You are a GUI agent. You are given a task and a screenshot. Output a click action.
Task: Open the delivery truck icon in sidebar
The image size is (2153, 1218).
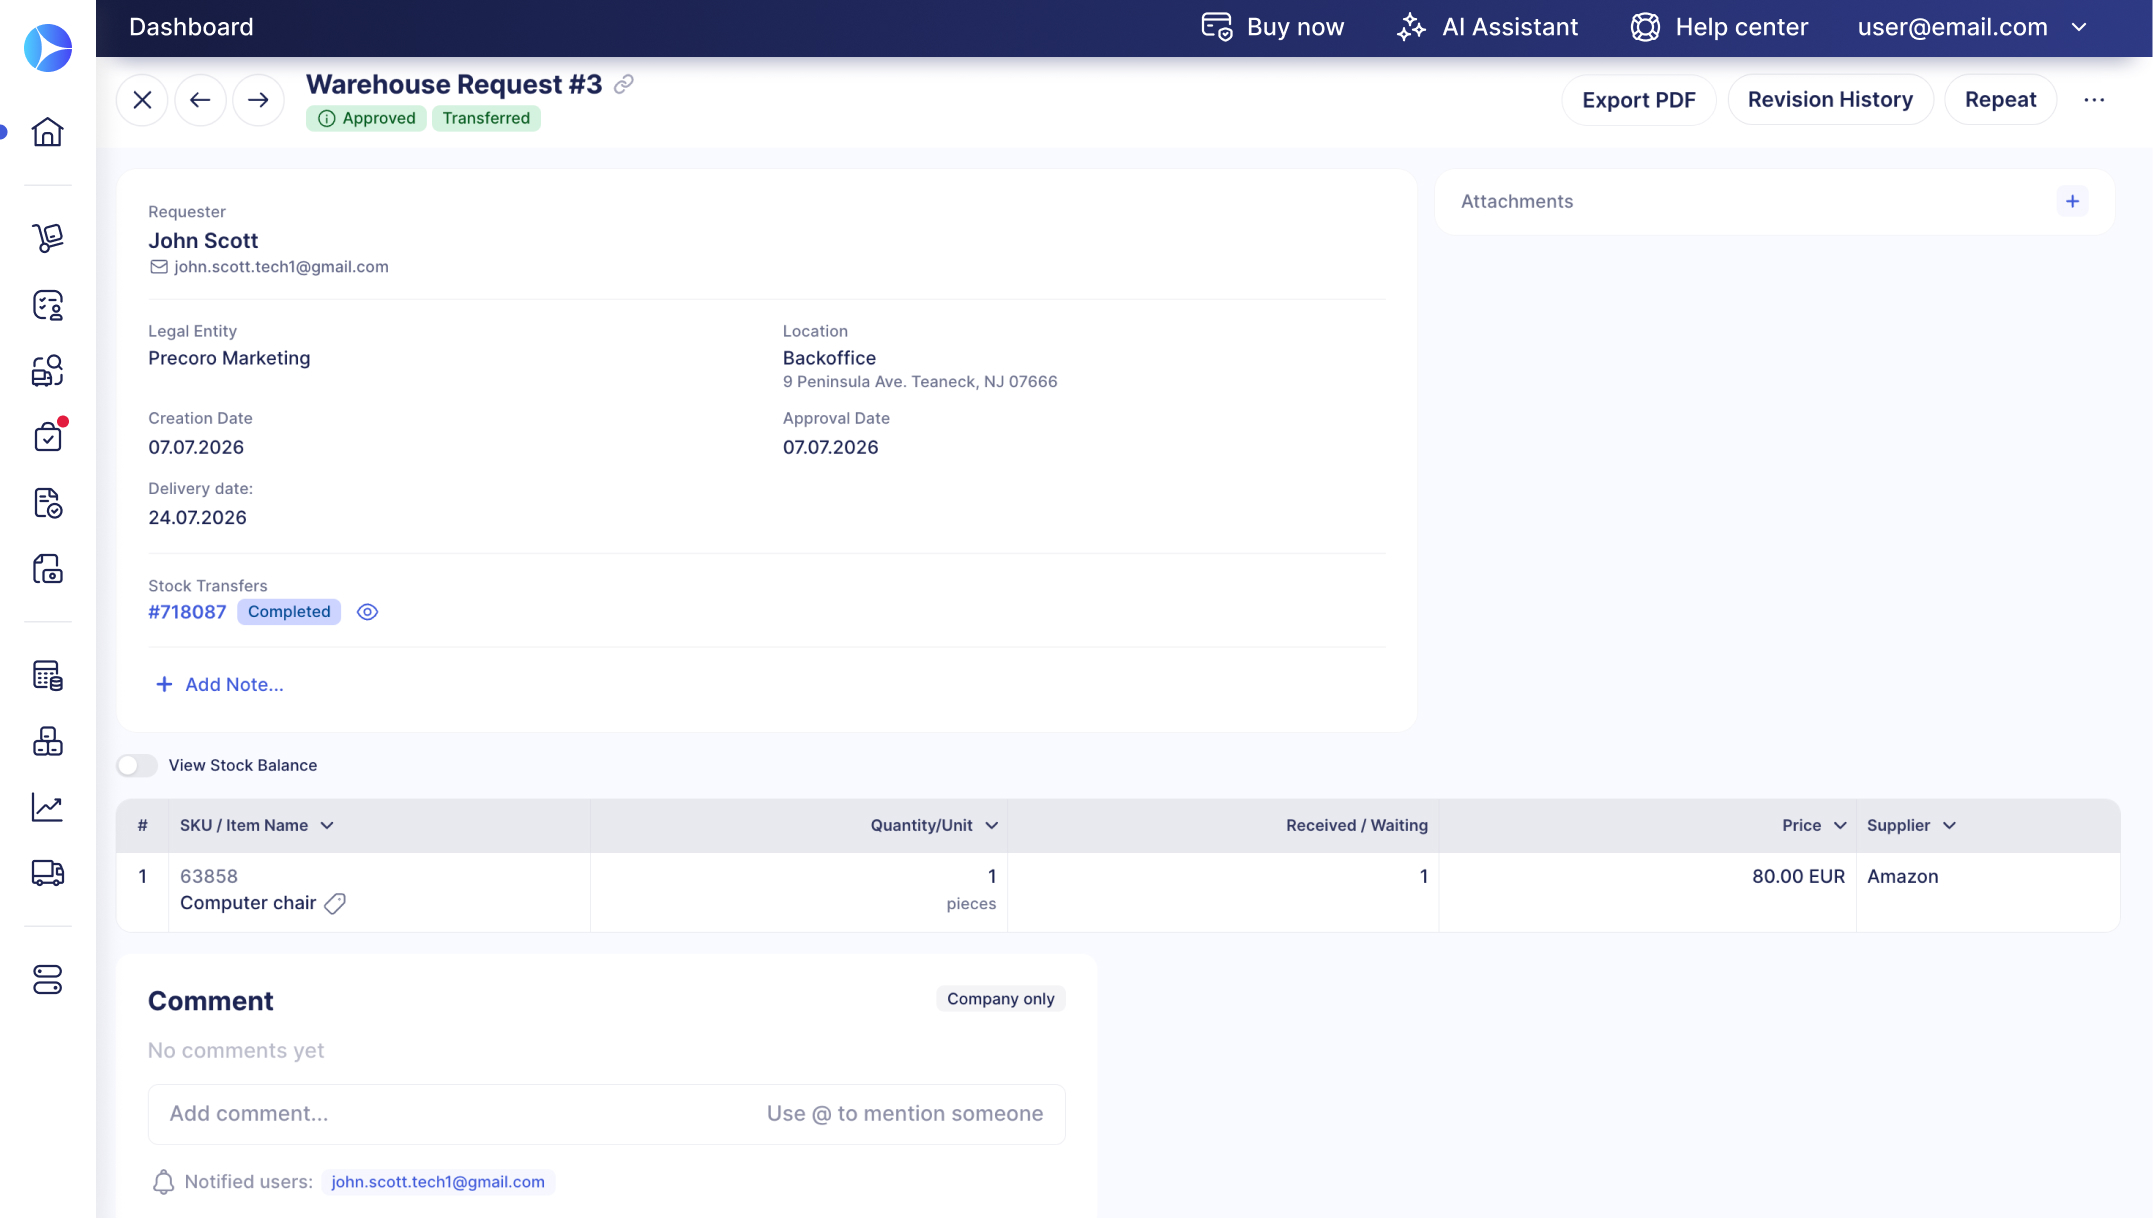coord(47,873)
